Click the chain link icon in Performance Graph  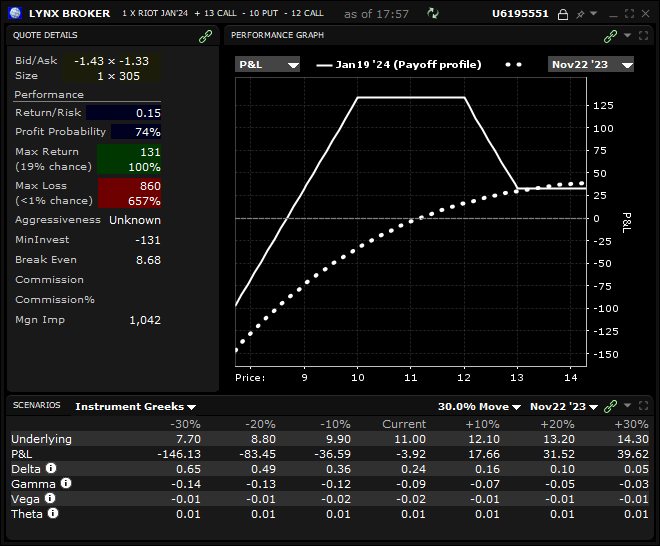[610, 35]
